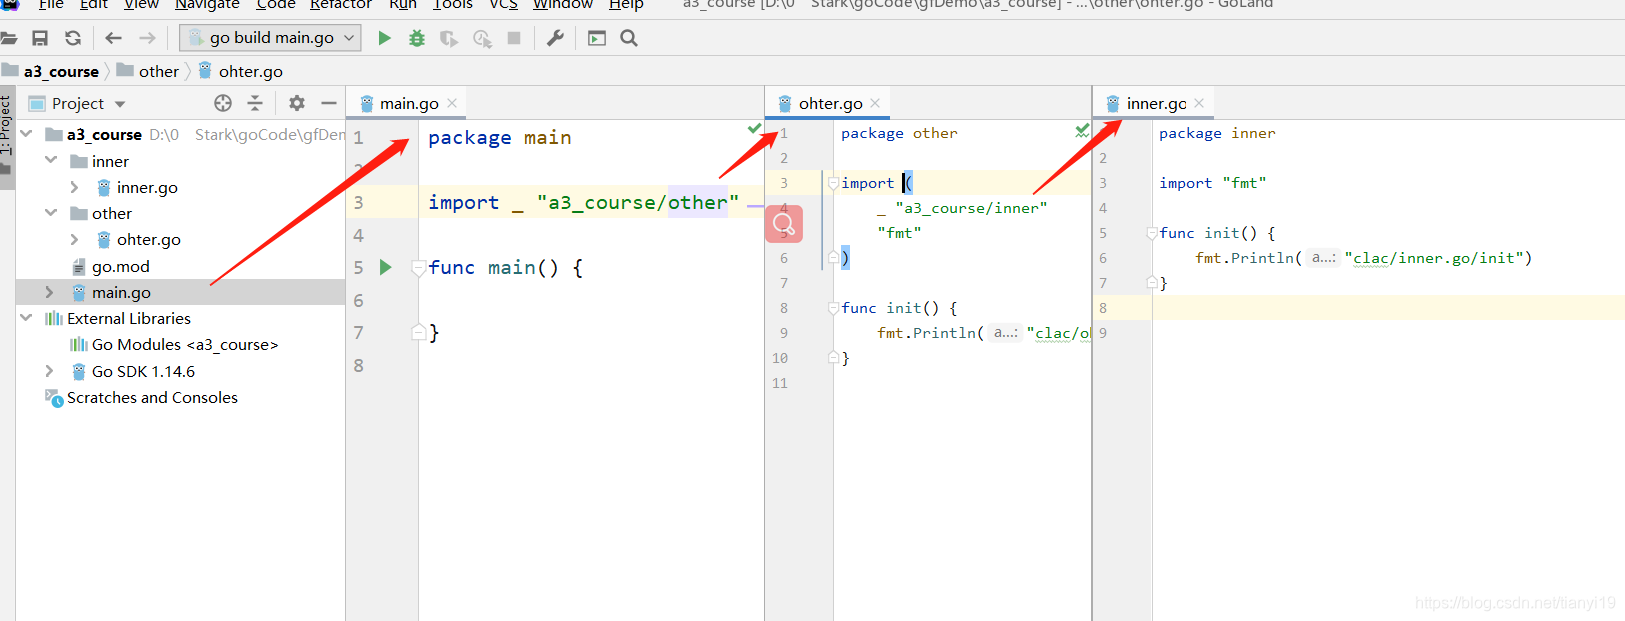Viewport: 1625px width, 621px height.
Task: Open the Edit menu
Action: 94,4
